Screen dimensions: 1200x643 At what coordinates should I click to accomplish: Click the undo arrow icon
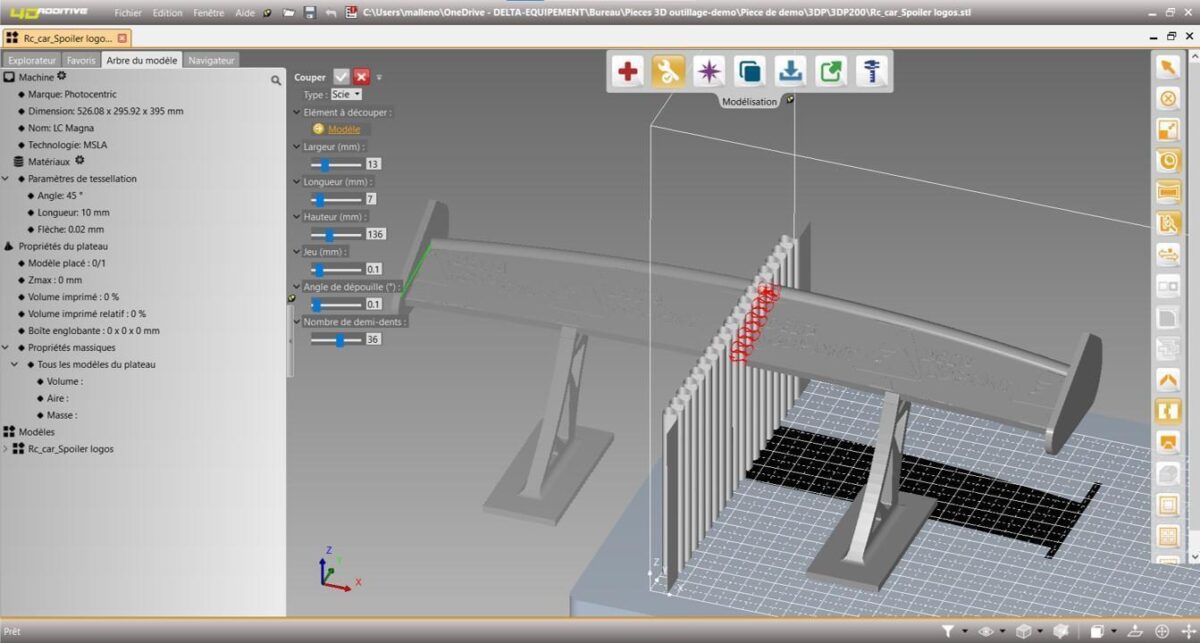pos(331,13)
